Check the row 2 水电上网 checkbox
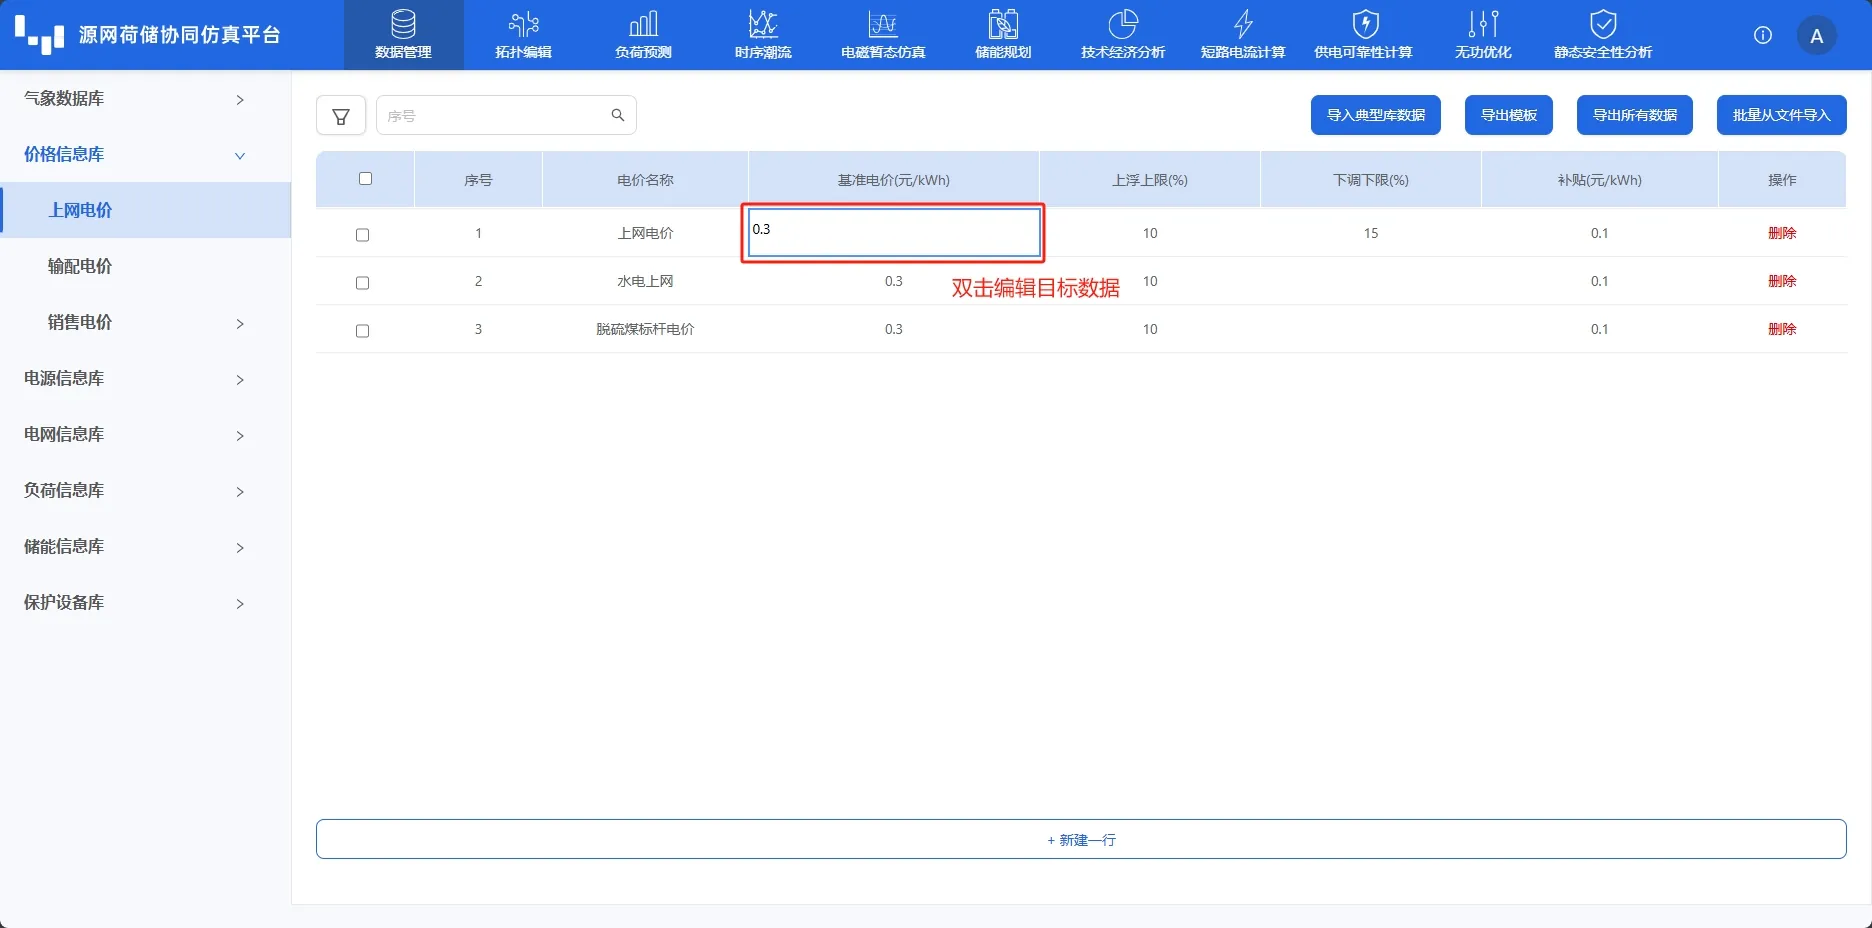 (x=362, y=283)
